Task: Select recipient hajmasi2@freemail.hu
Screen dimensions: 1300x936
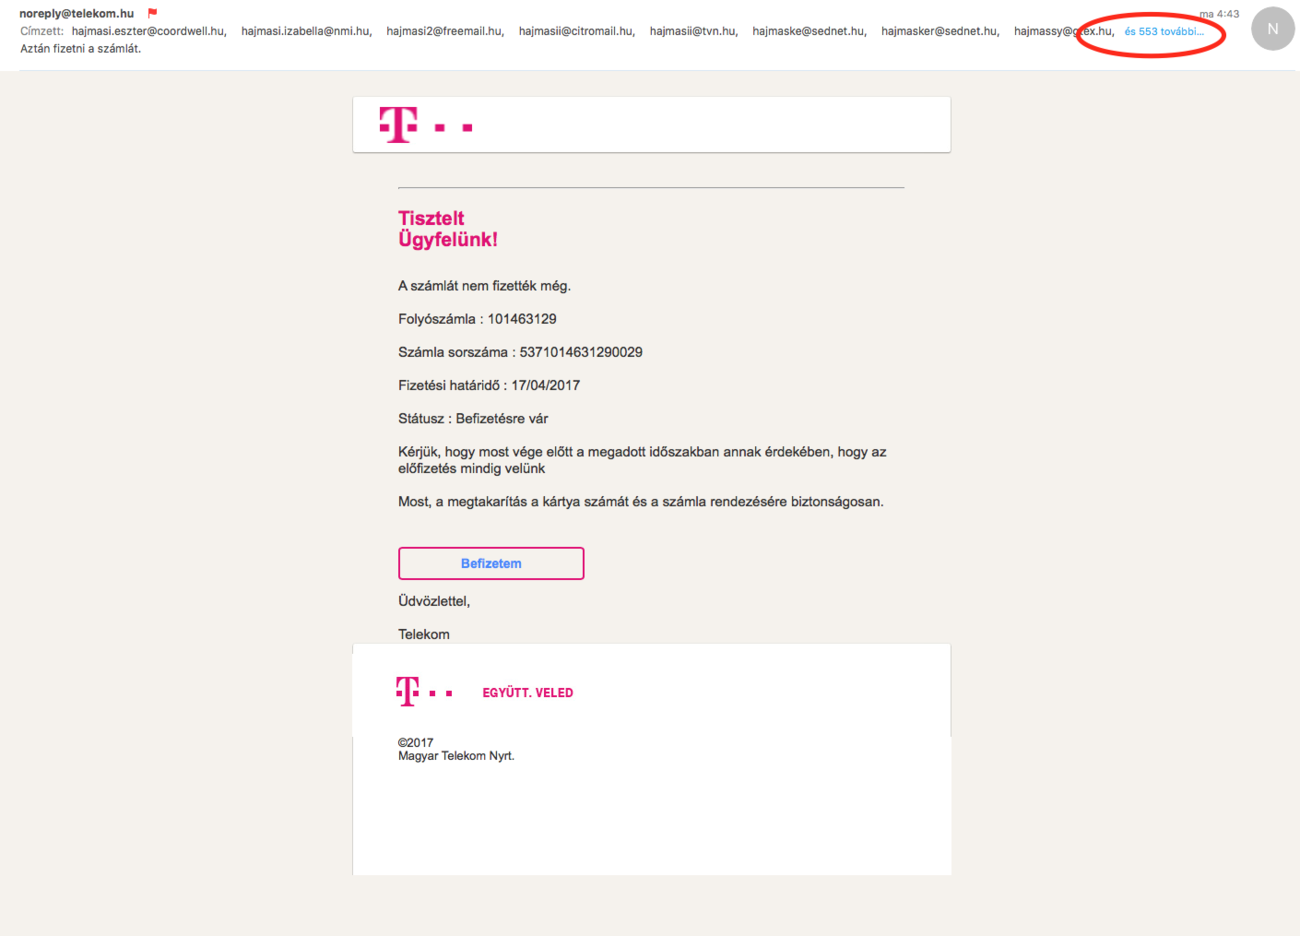Action: pyautogui.click(x=444, y=31)
